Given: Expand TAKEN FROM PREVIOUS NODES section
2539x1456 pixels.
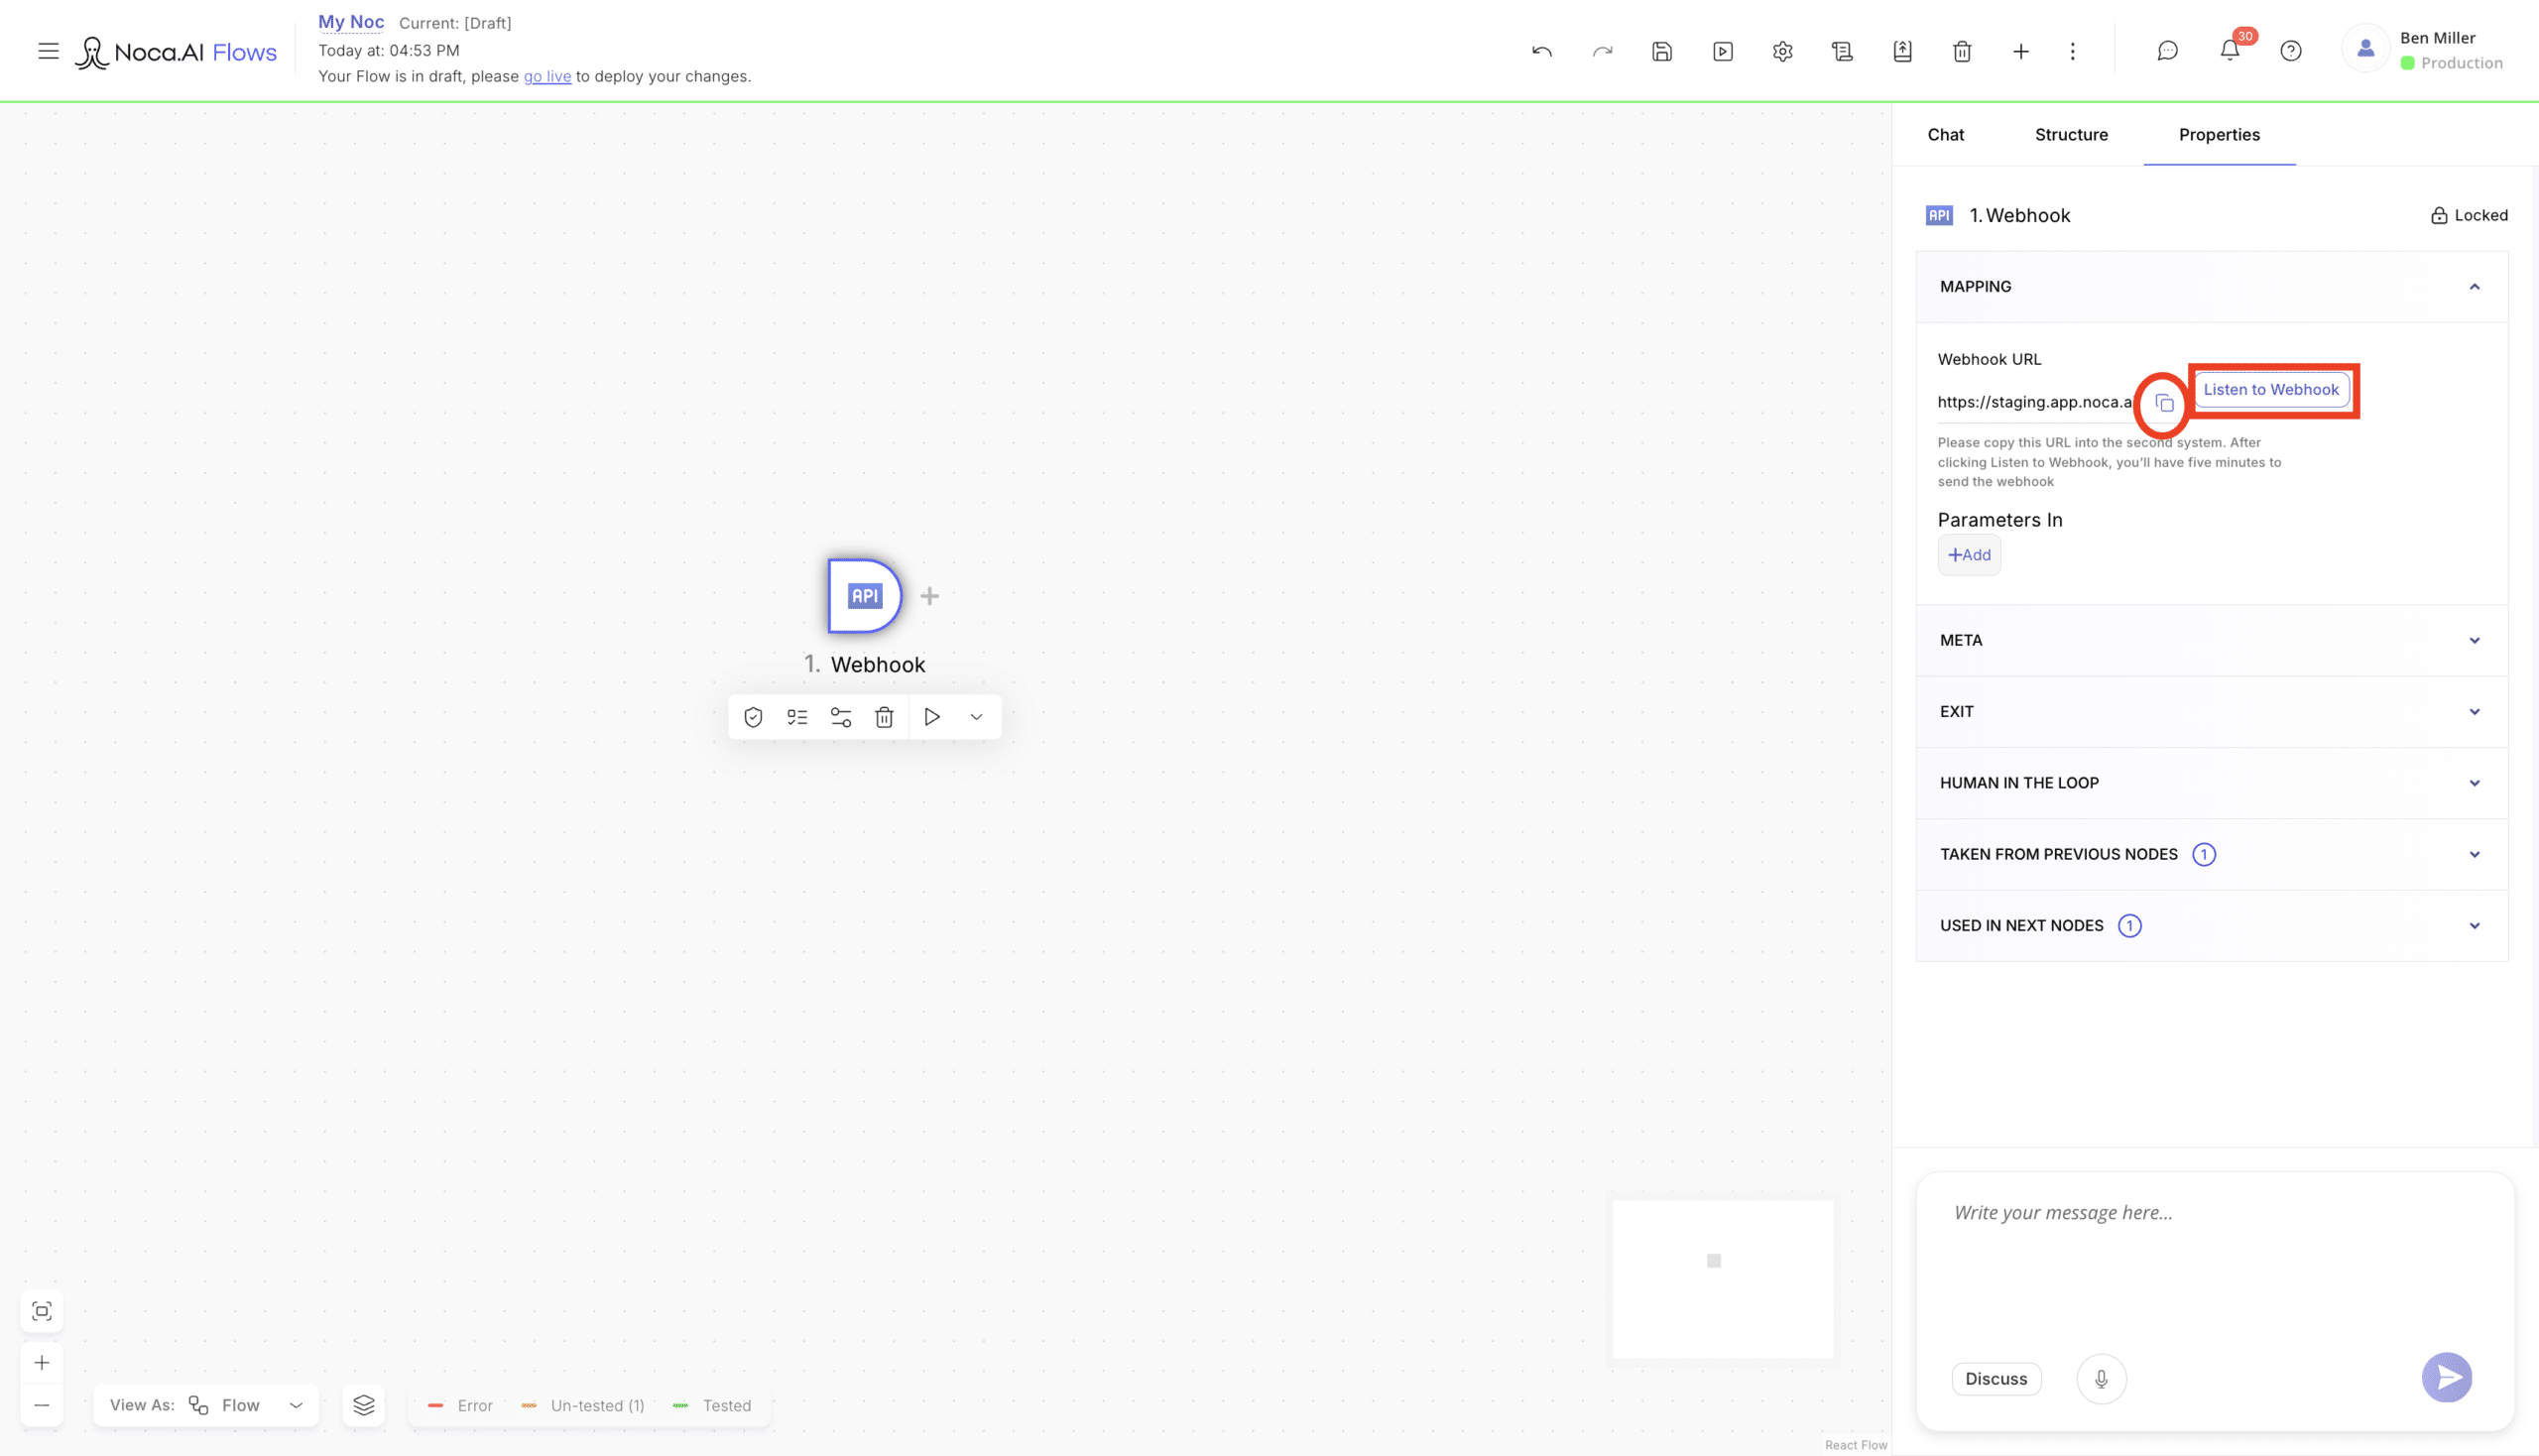Looking at the screenshot, I should (2212, 854).
